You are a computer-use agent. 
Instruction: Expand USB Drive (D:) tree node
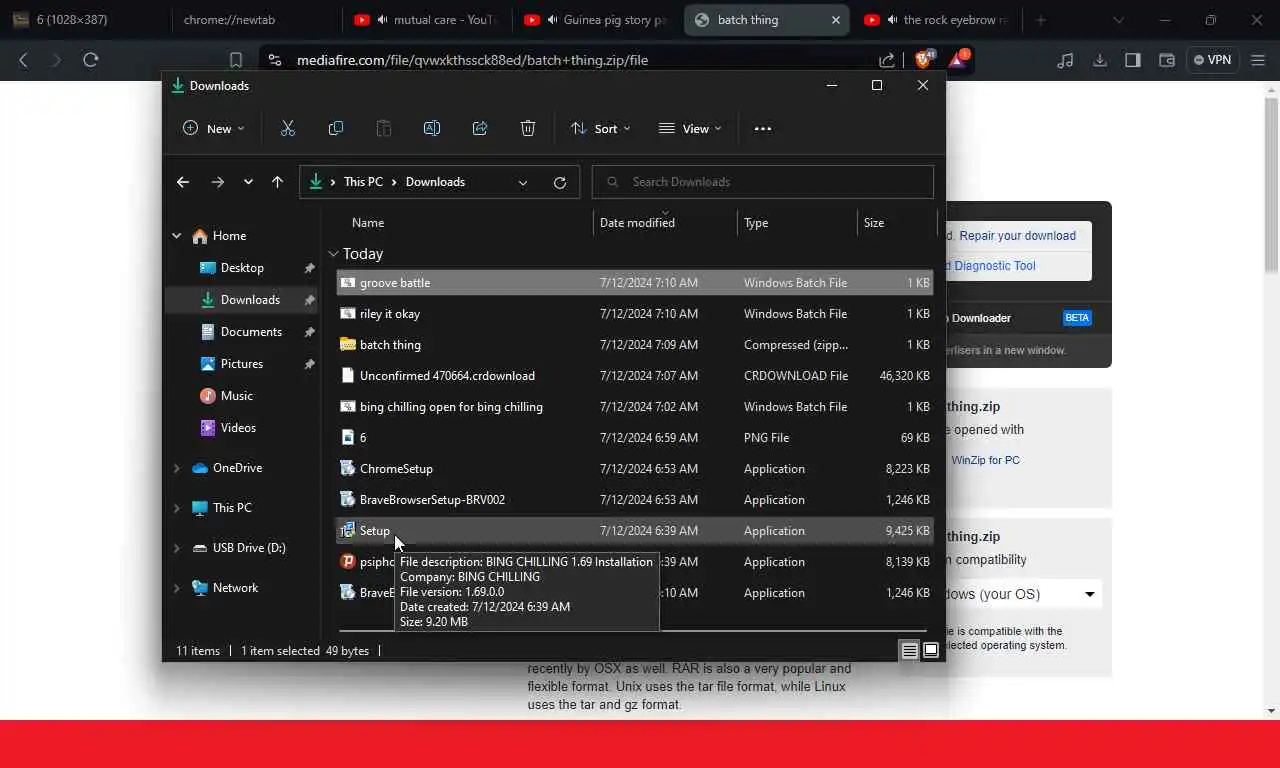(177, 548)
